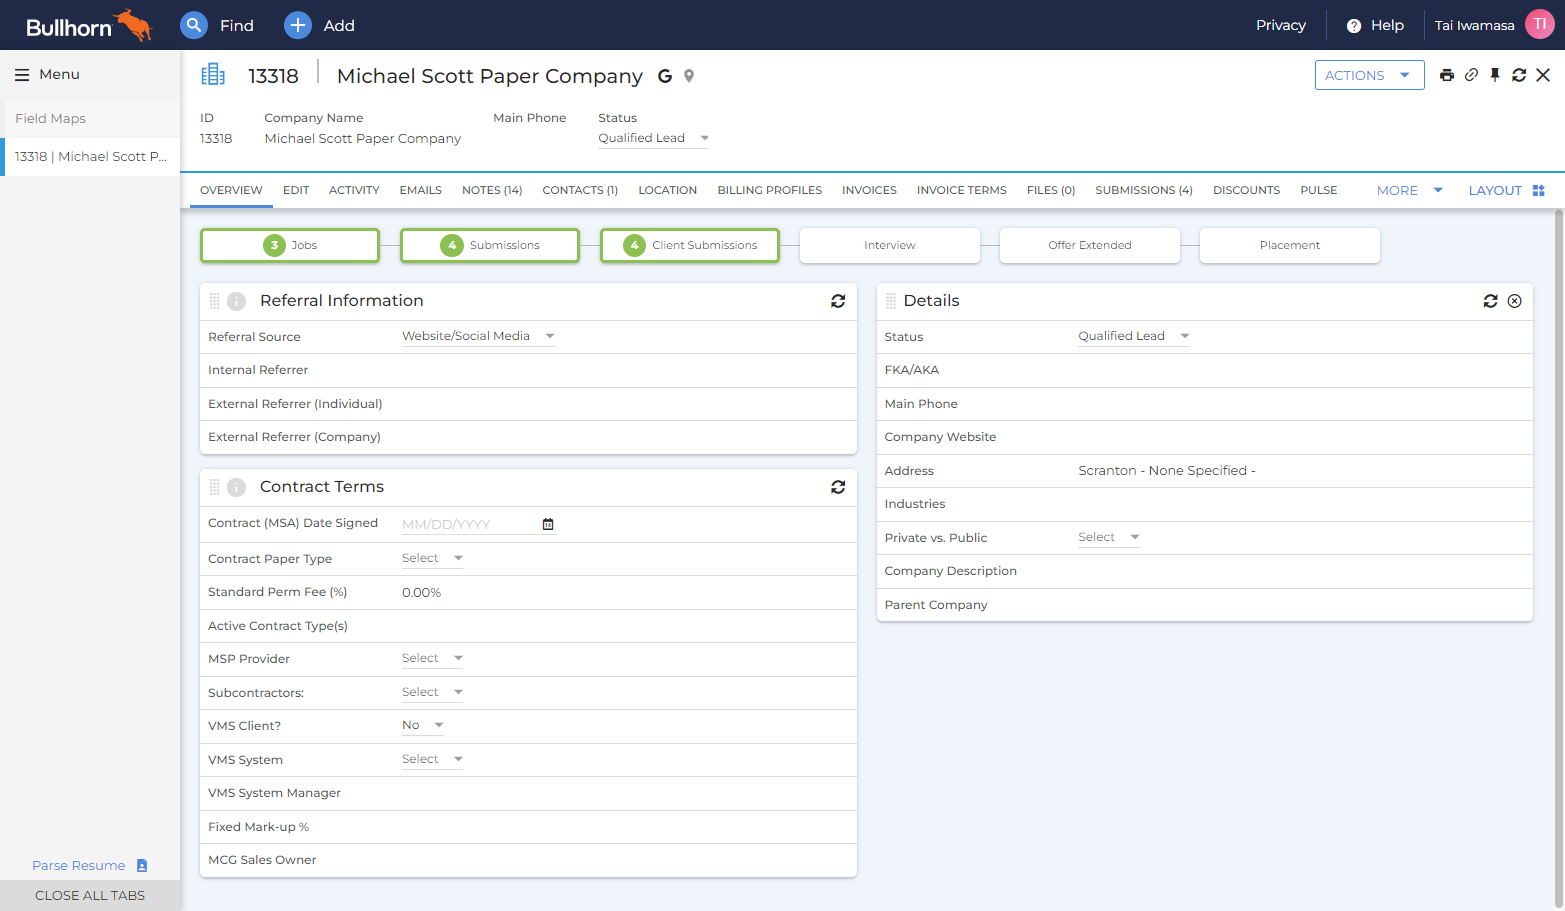Click CLOSE ALL TABS button

click(x=90, y=896)
